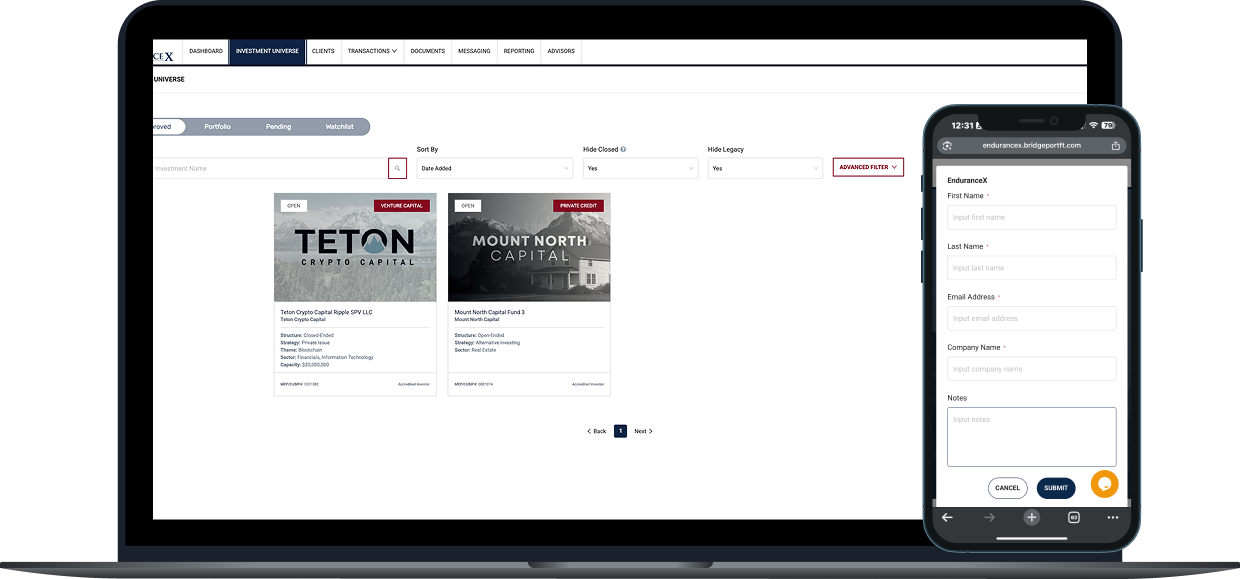This screenshot has width=1240, height=579.
Task: Tap the phone browser share icon
Action: (x=1115, y=146)
